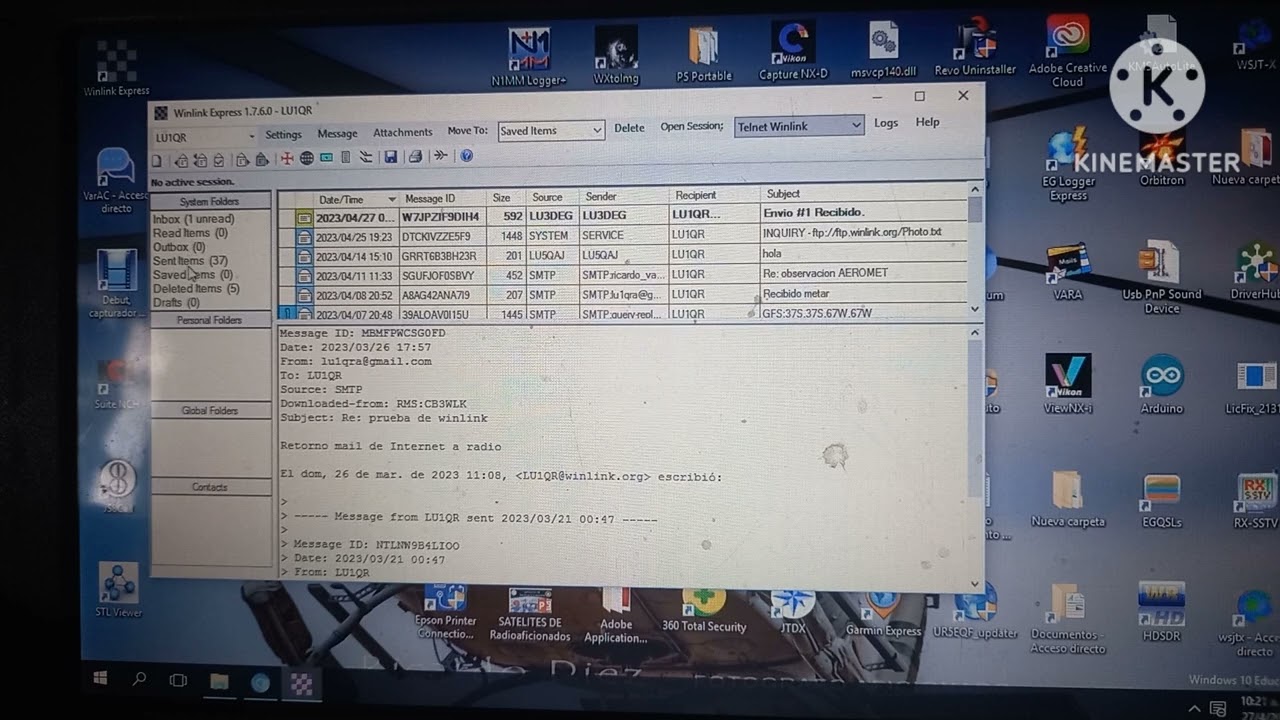Select Outbox folder
The width and height of the screenshot is (1280, 720).
pyautogui.click(x=178, y=247)
